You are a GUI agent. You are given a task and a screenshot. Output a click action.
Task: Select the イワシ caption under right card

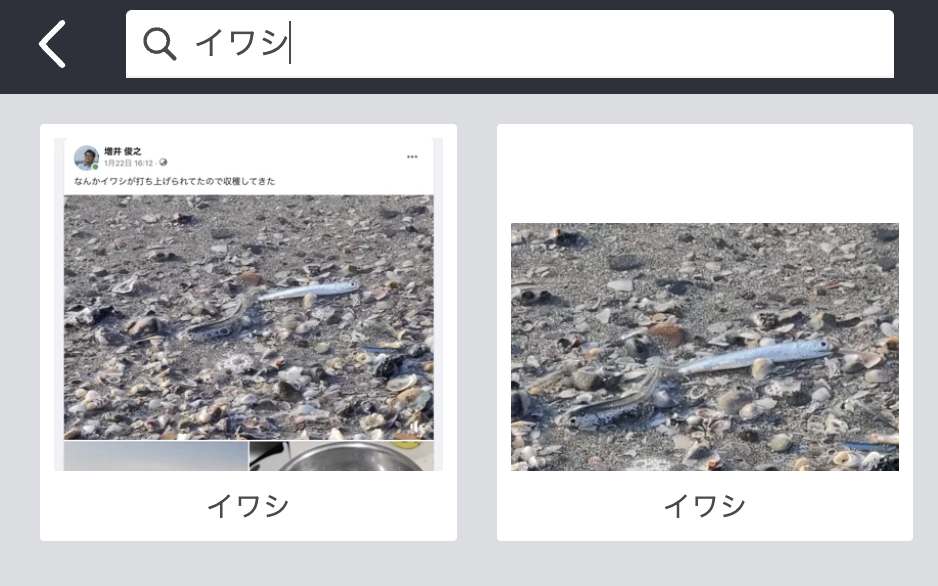[x=705, y=506]
